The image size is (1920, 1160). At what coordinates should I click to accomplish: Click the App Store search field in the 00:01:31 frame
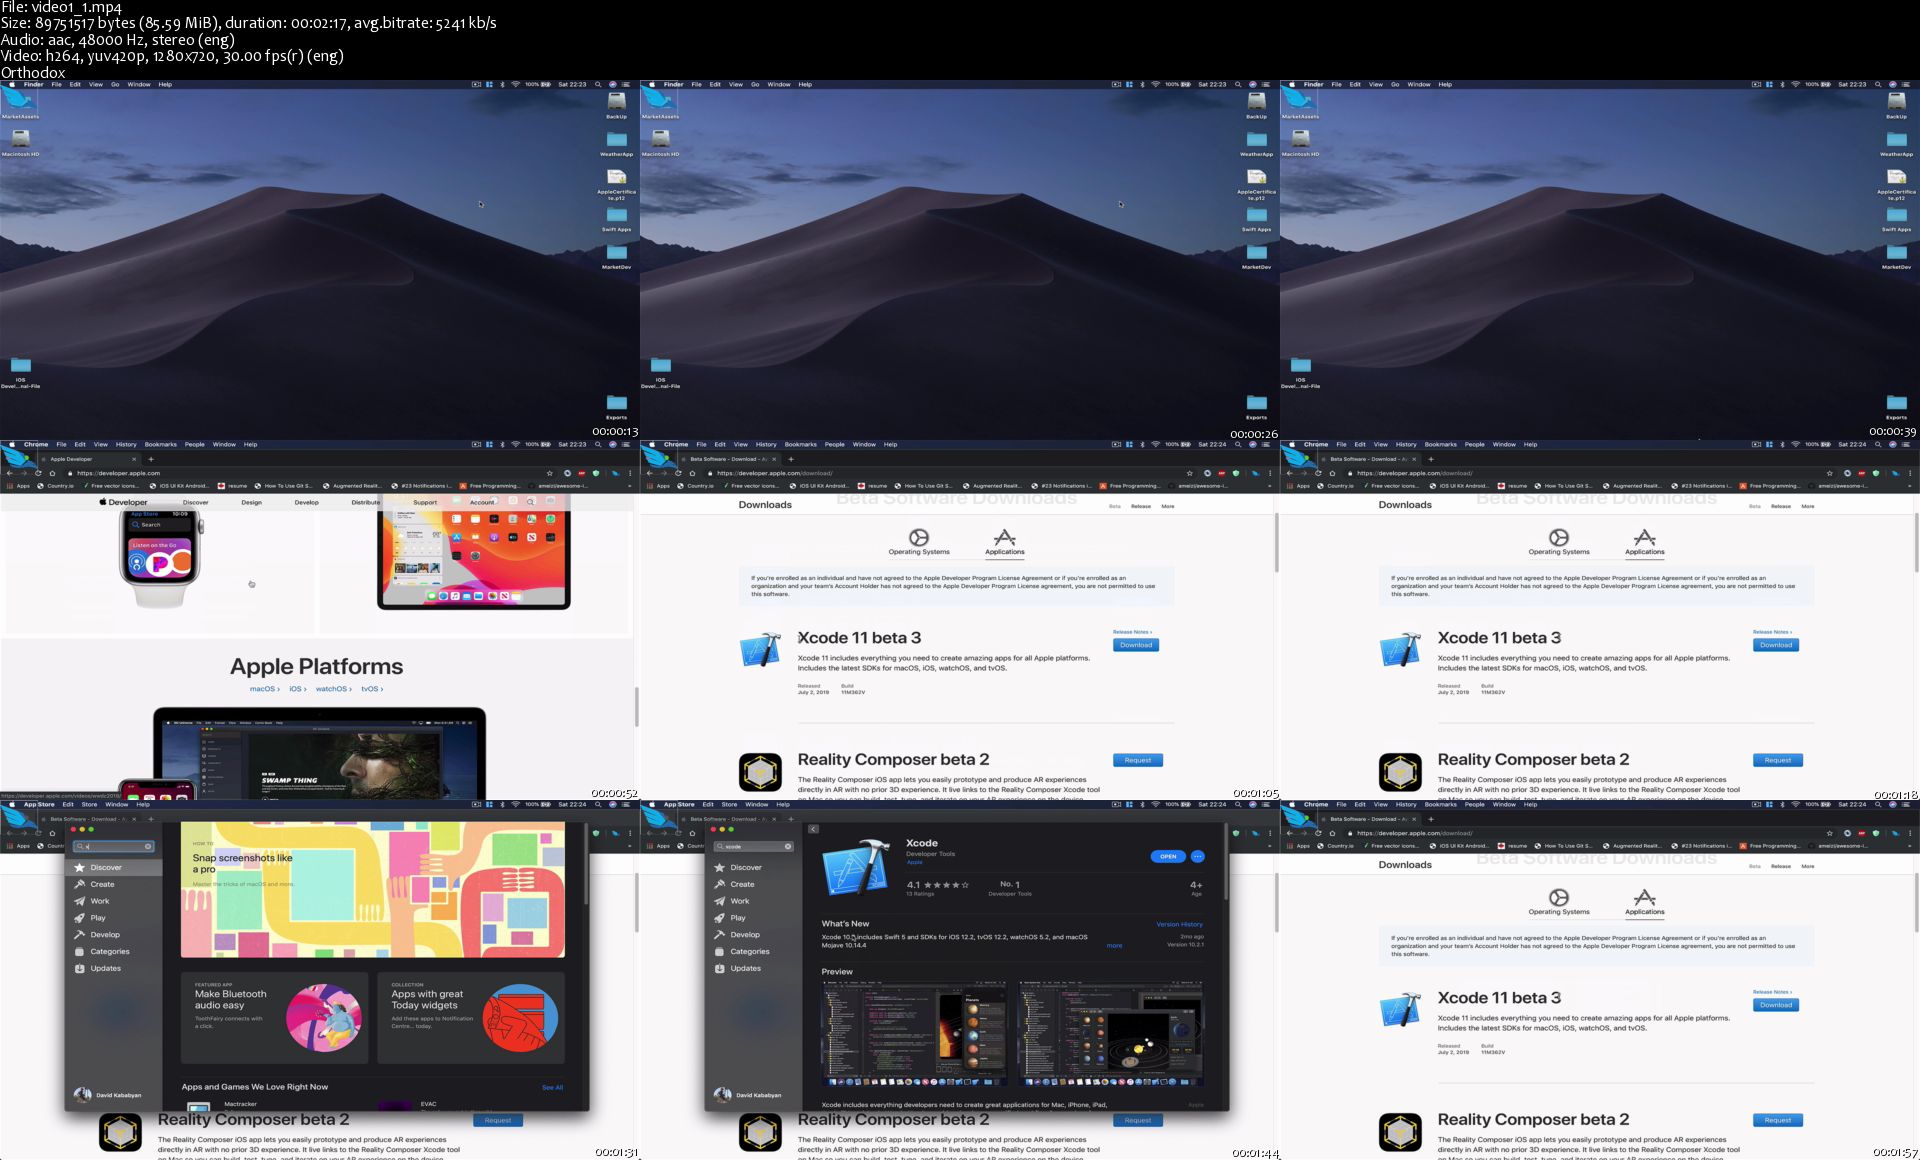[114, 846]
